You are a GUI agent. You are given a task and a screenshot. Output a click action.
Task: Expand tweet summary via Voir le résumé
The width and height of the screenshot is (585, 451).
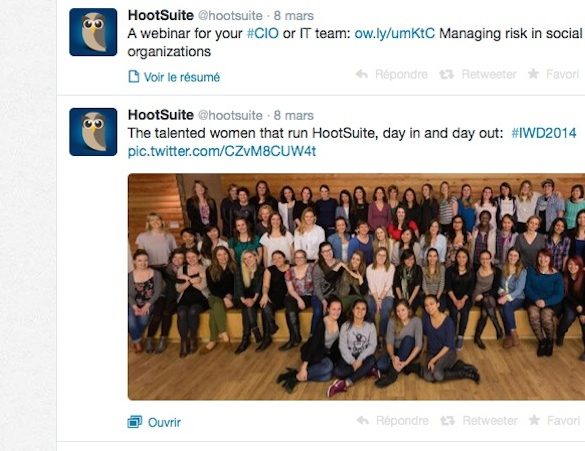pyautogui.click(x=182, y=77)
